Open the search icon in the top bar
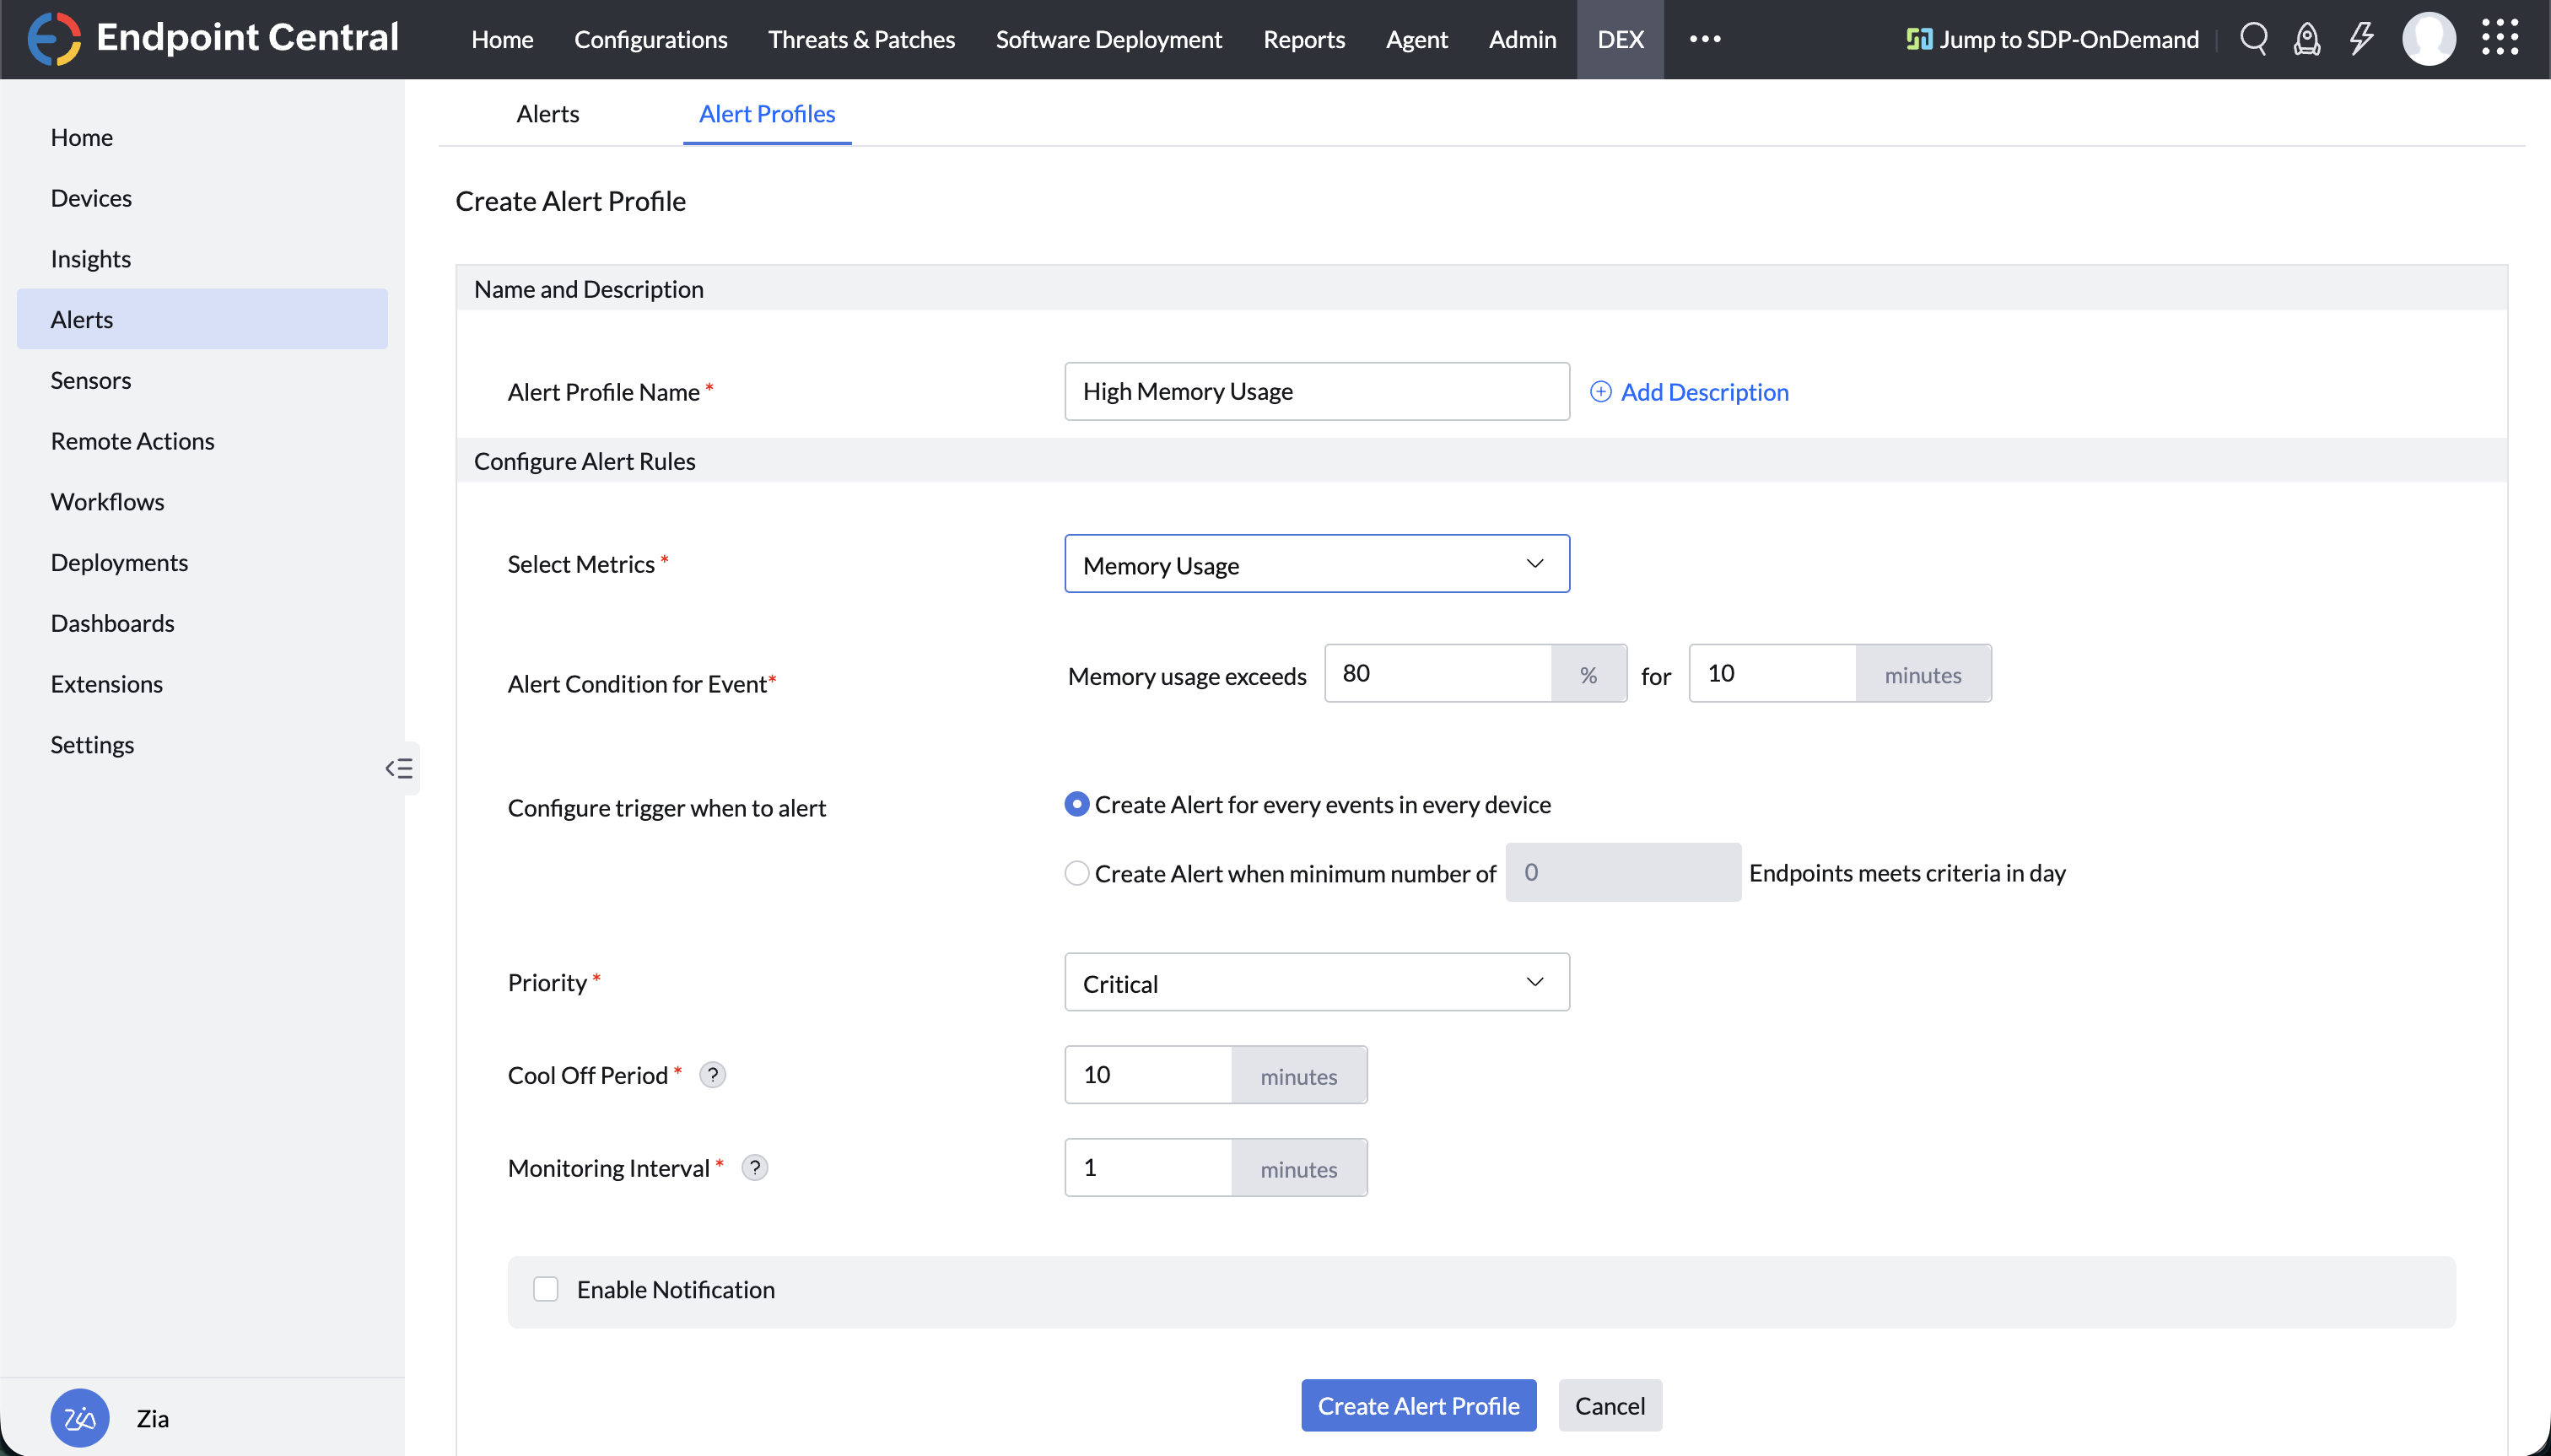Screen dimensions: 2551x1456 pyautogui.click(x=2253, y=38)
